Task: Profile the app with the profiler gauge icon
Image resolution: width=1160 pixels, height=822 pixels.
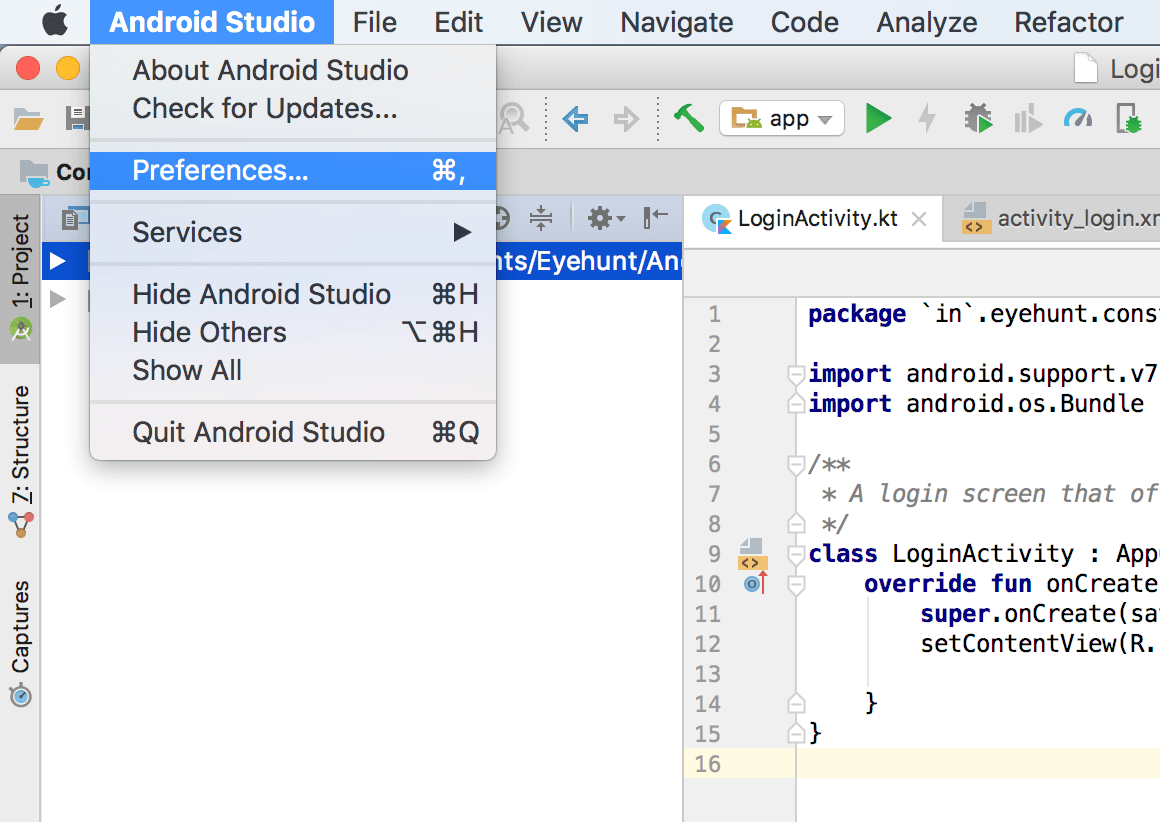Action: tap(1078, 118)
